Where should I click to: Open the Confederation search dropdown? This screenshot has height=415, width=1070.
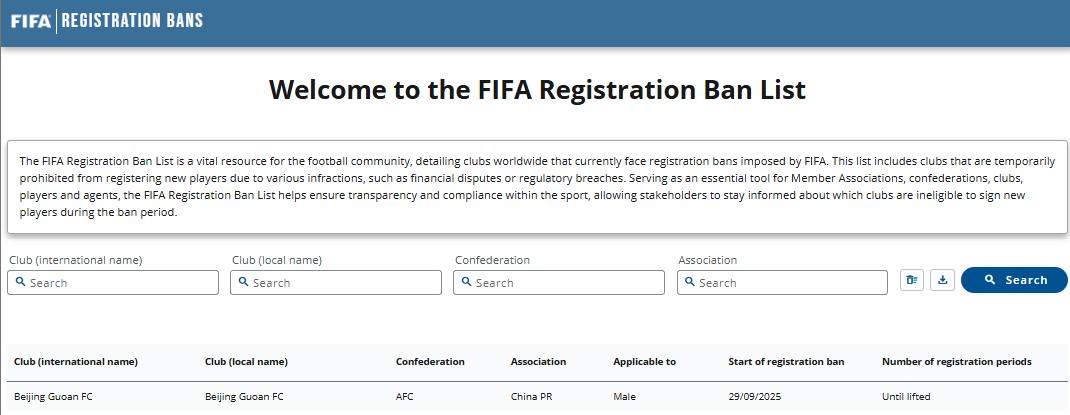(x=566, y=283)
